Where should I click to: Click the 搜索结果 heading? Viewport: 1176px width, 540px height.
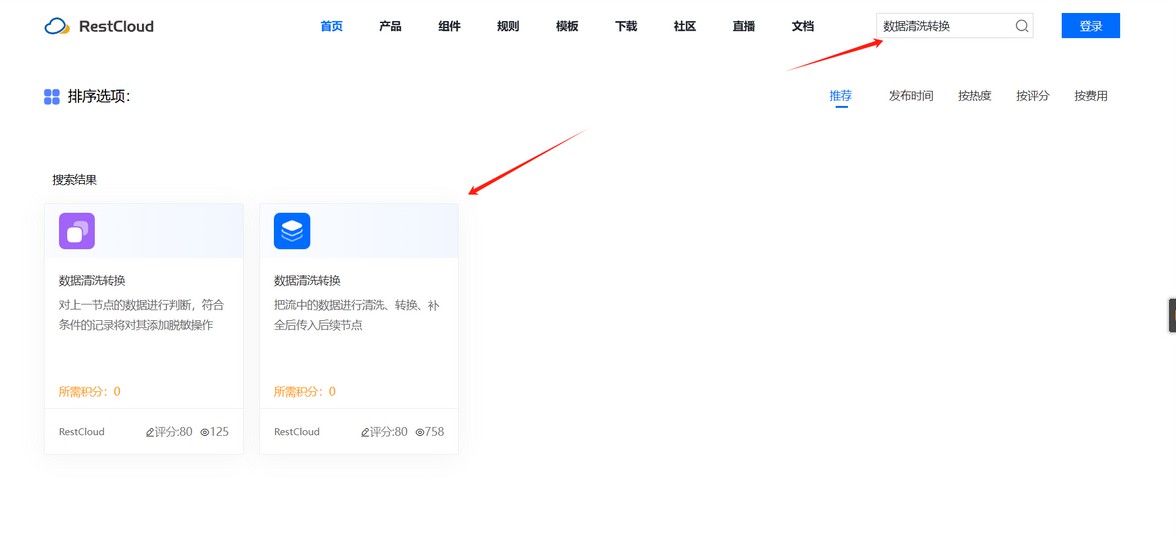[x=74, y=180]
